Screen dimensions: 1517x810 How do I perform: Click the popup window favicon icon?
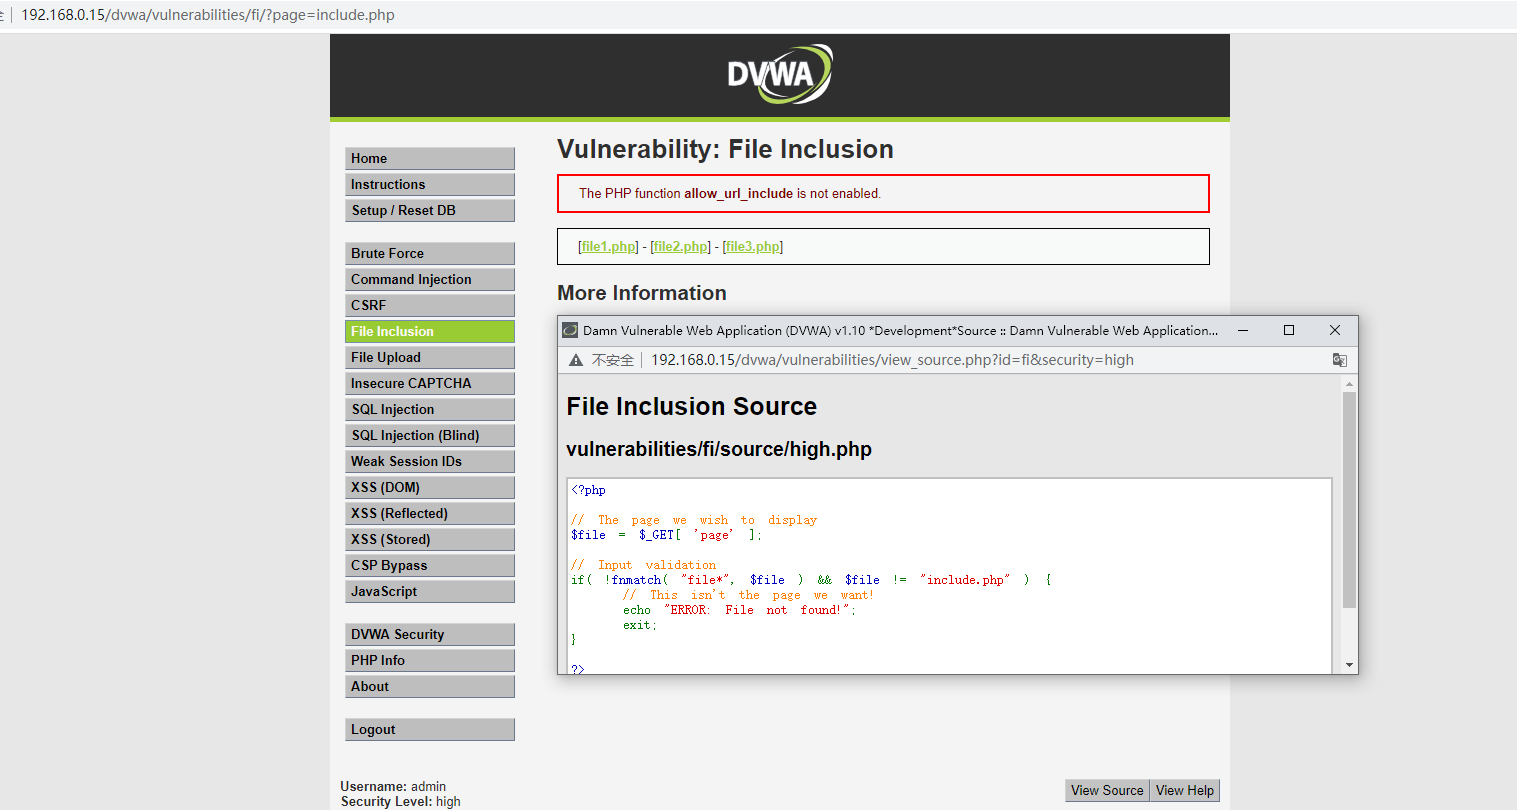pos(570,330)
